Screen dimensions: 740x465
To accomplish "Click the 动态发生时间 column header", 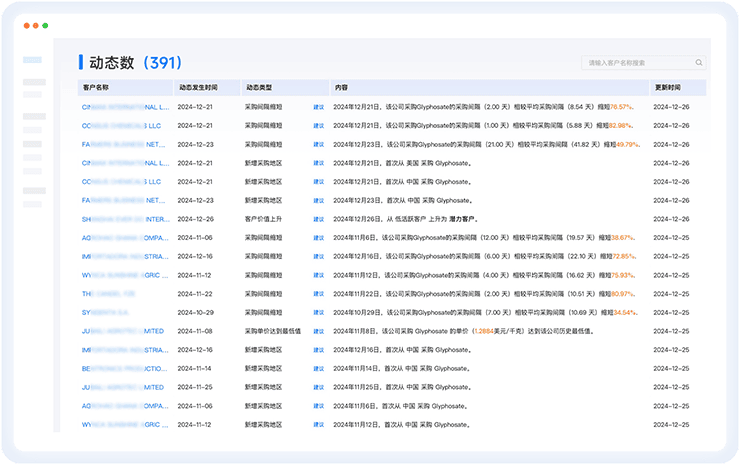I will tap(197, 88).
